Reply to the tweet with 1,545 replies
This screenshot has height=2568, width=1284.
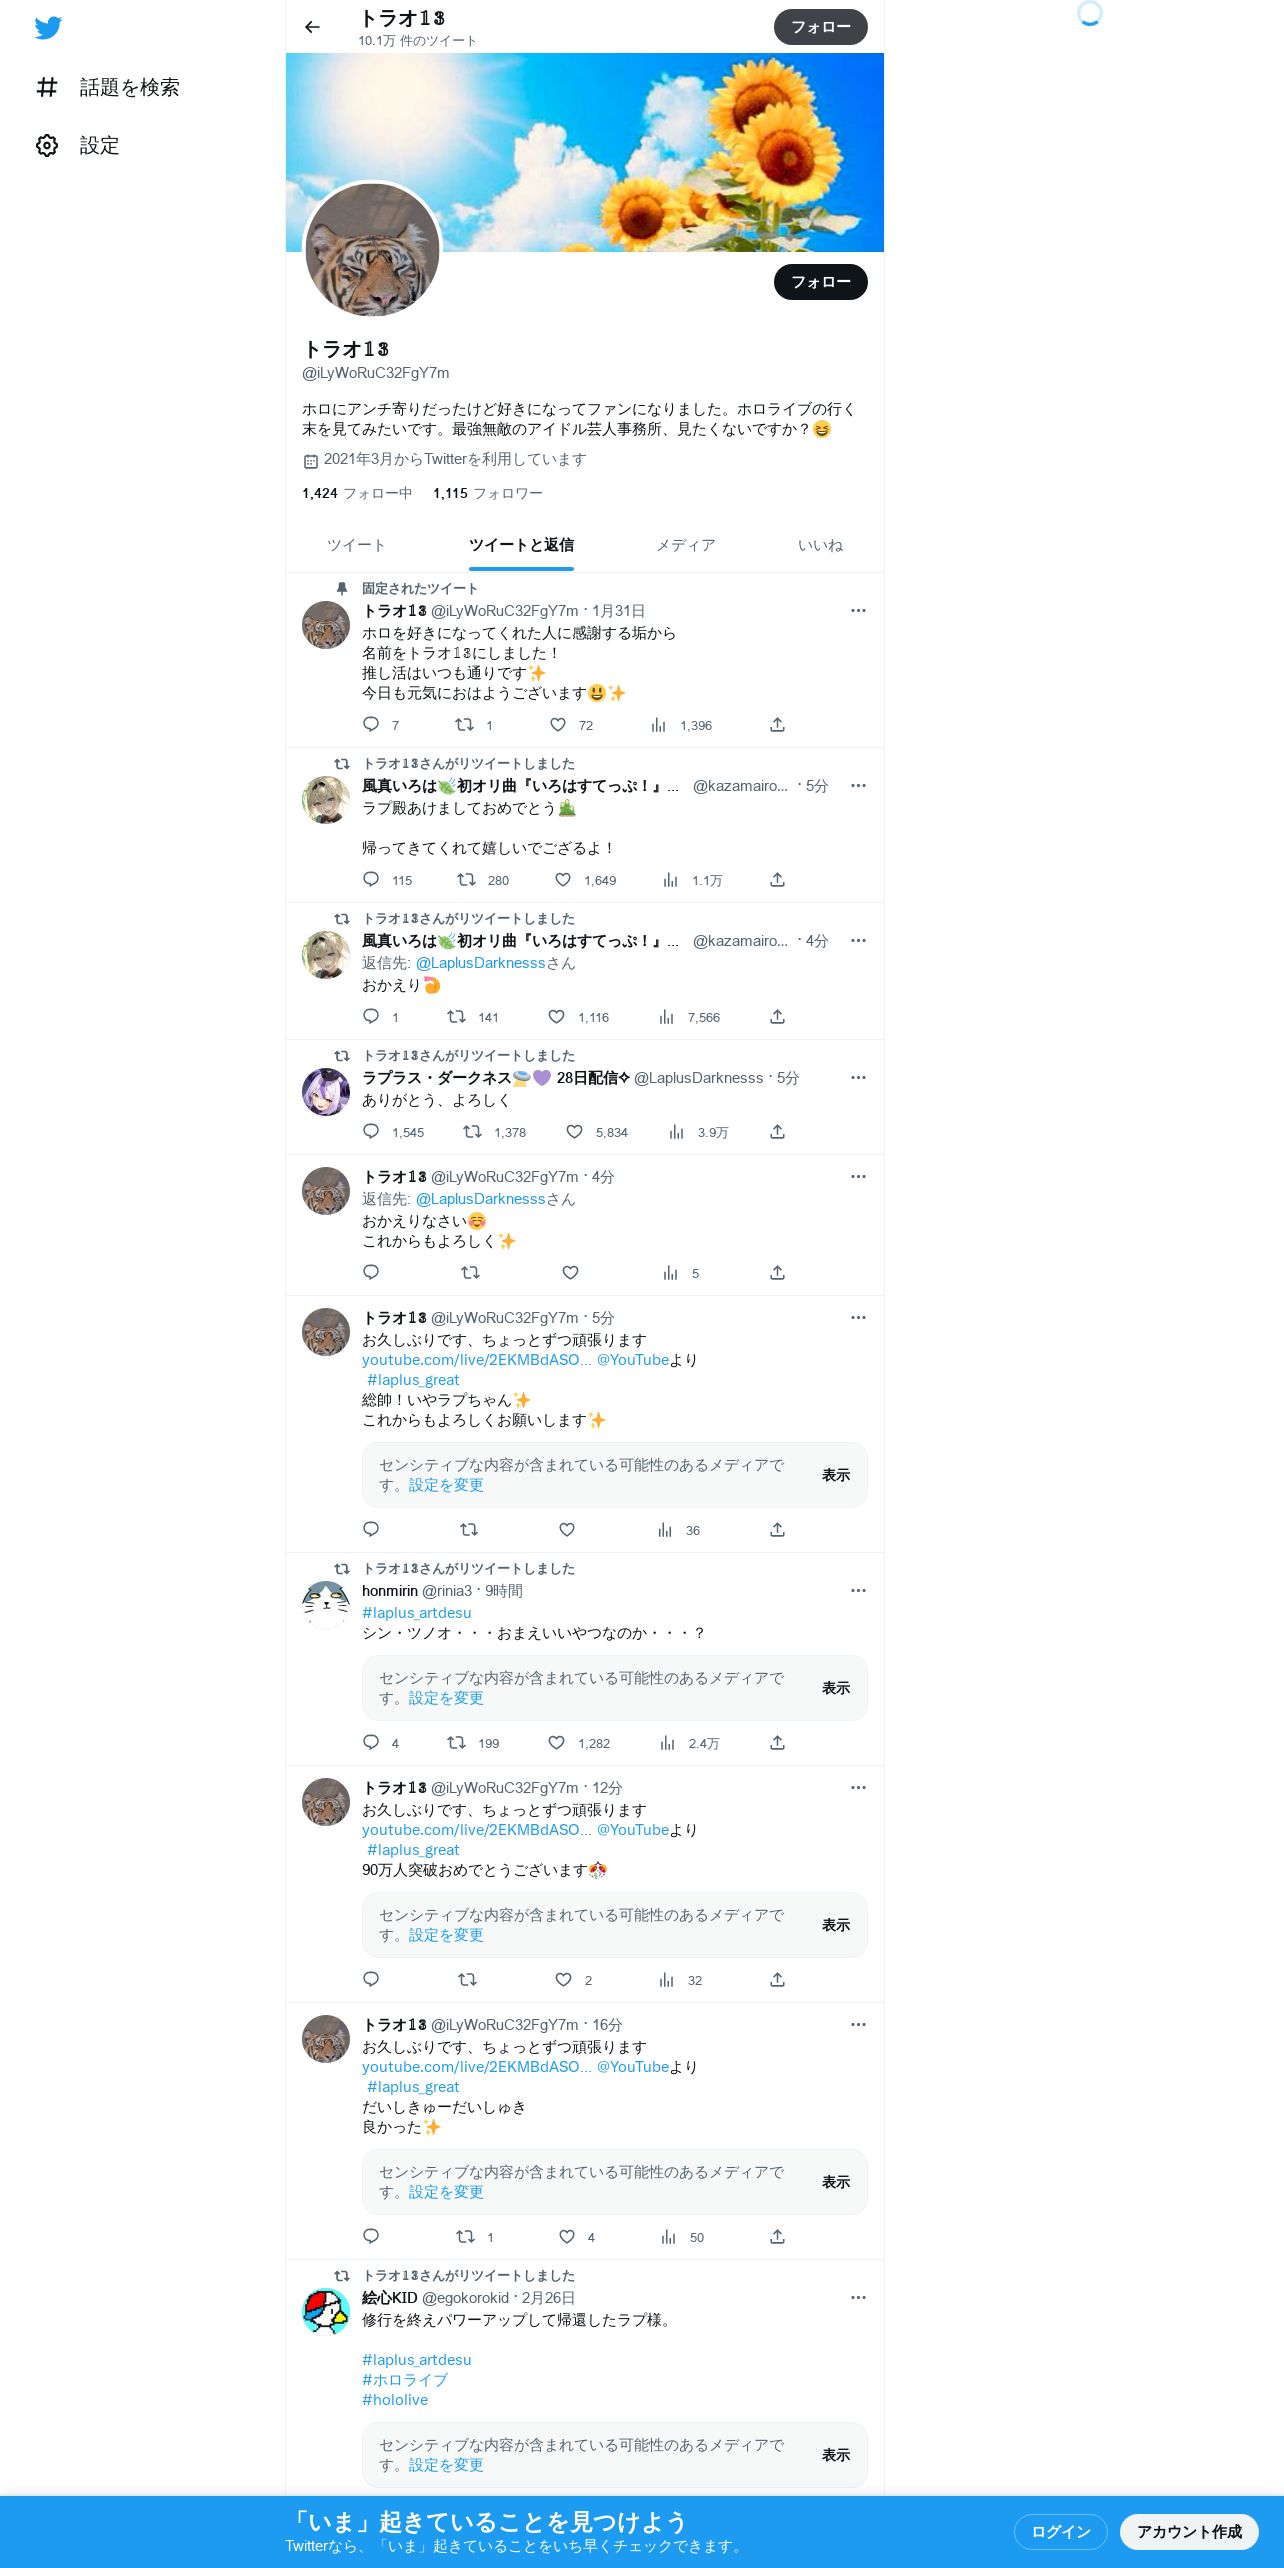371,1132
